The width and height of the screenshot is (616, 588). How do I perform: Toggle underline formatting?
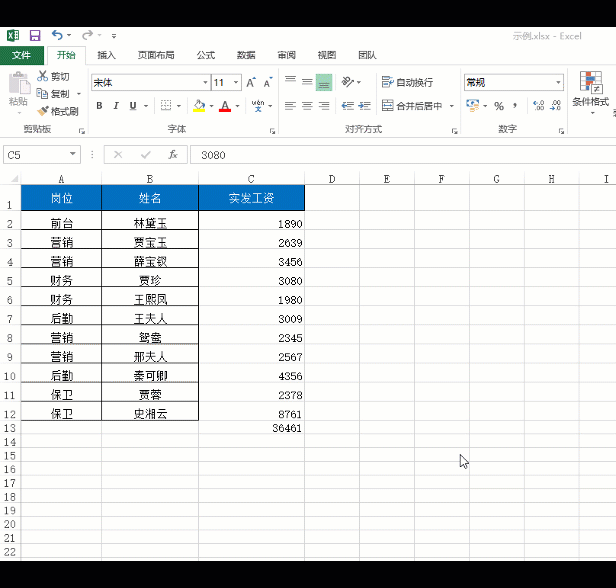tap(133, 106)
